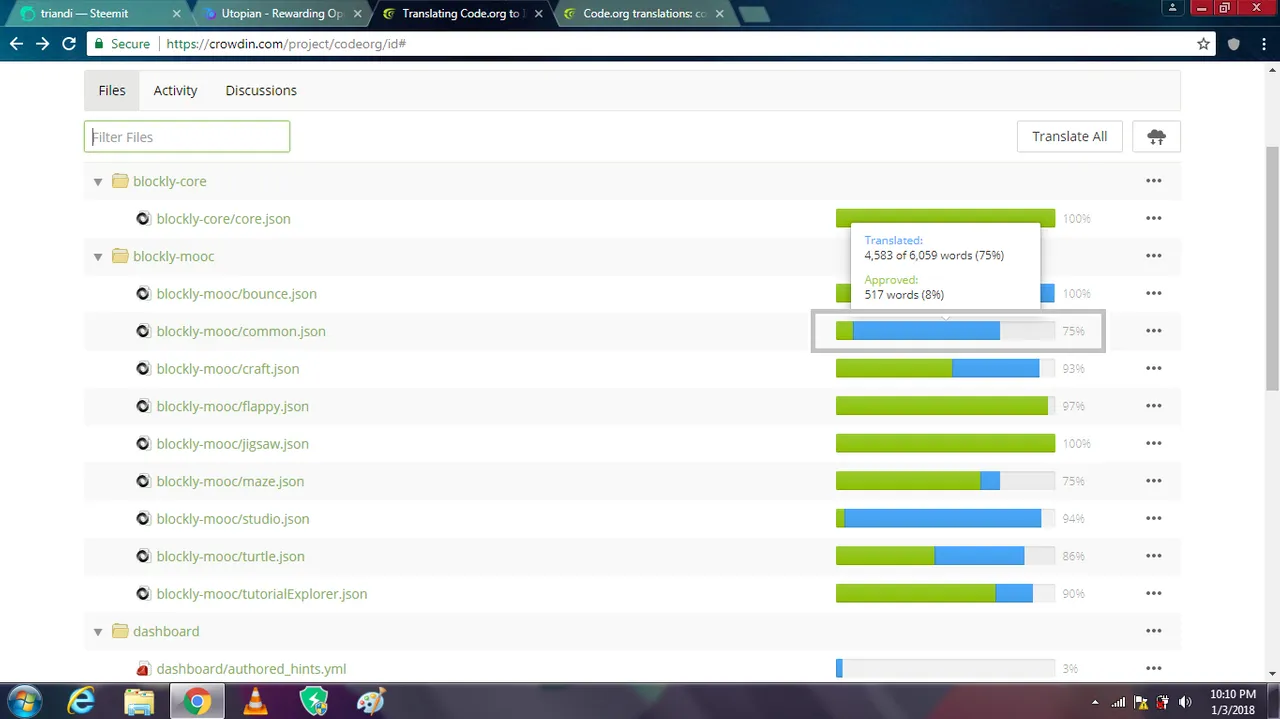Viewport: 1280px width, 719px height.
Task: Open Paint from the taskbar
Action: (371, 702)
